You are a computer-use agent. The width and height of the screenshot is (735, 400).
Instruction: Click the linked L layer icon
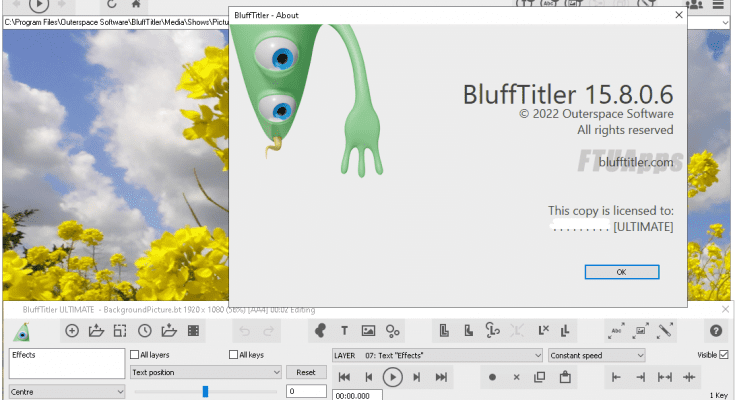(x=492, y=331)
